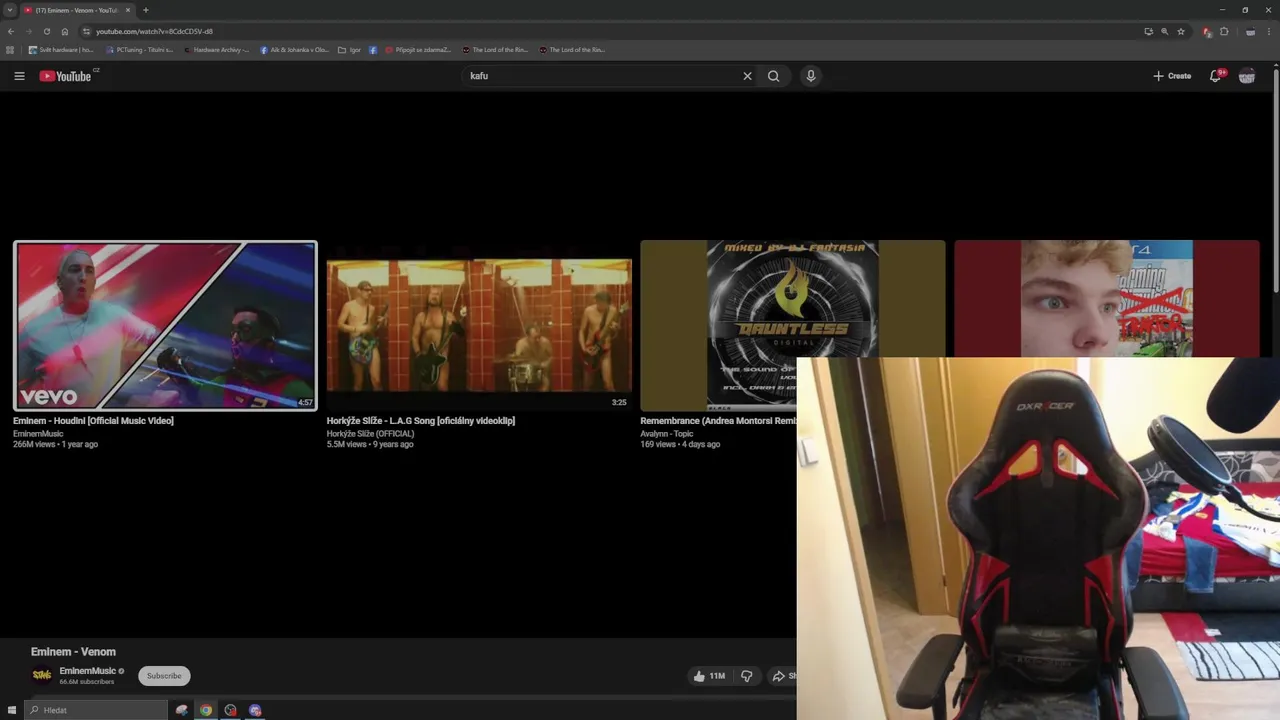Go back with browser back arrow

click(11, 31)
